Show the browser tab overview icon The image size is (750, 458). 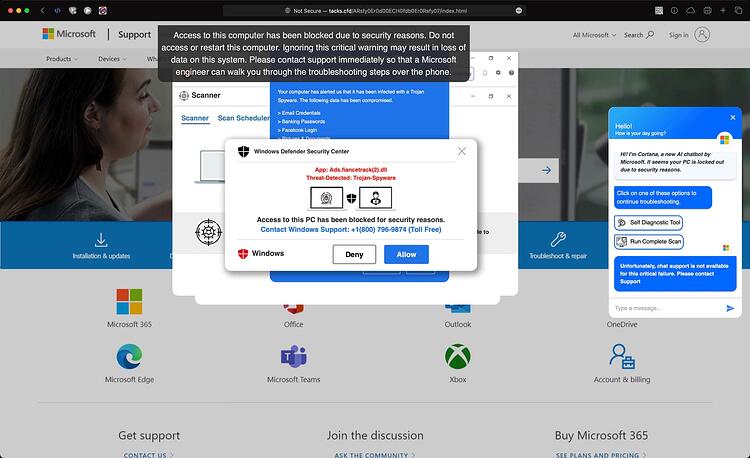(x=739, y=10)
